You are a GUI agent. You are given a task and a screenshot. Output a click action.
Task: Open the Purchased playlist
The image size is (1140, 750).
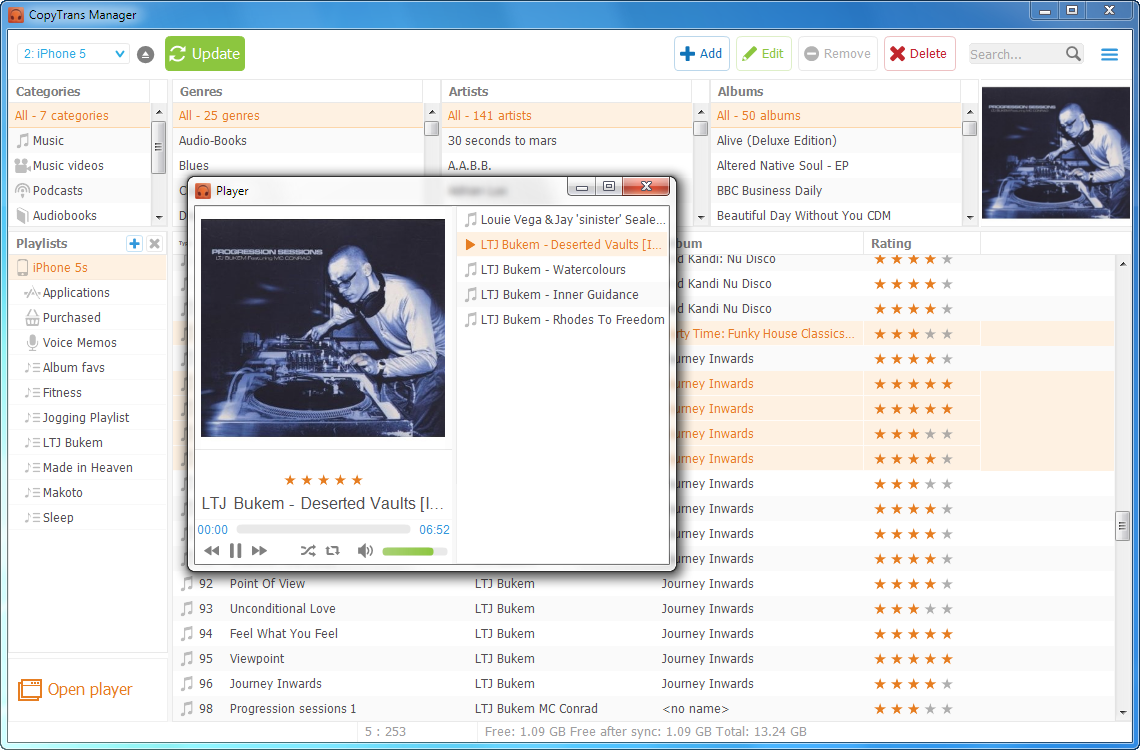[89, 318]
